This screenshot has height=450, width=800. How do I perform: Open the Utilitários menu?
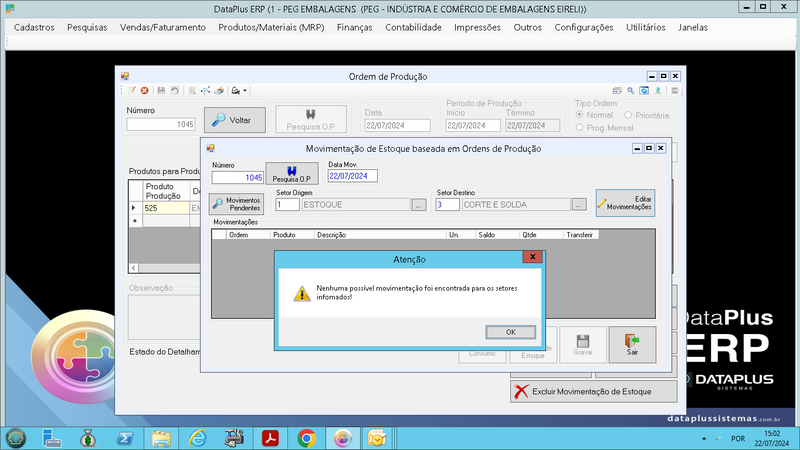(x=646, y=28)
